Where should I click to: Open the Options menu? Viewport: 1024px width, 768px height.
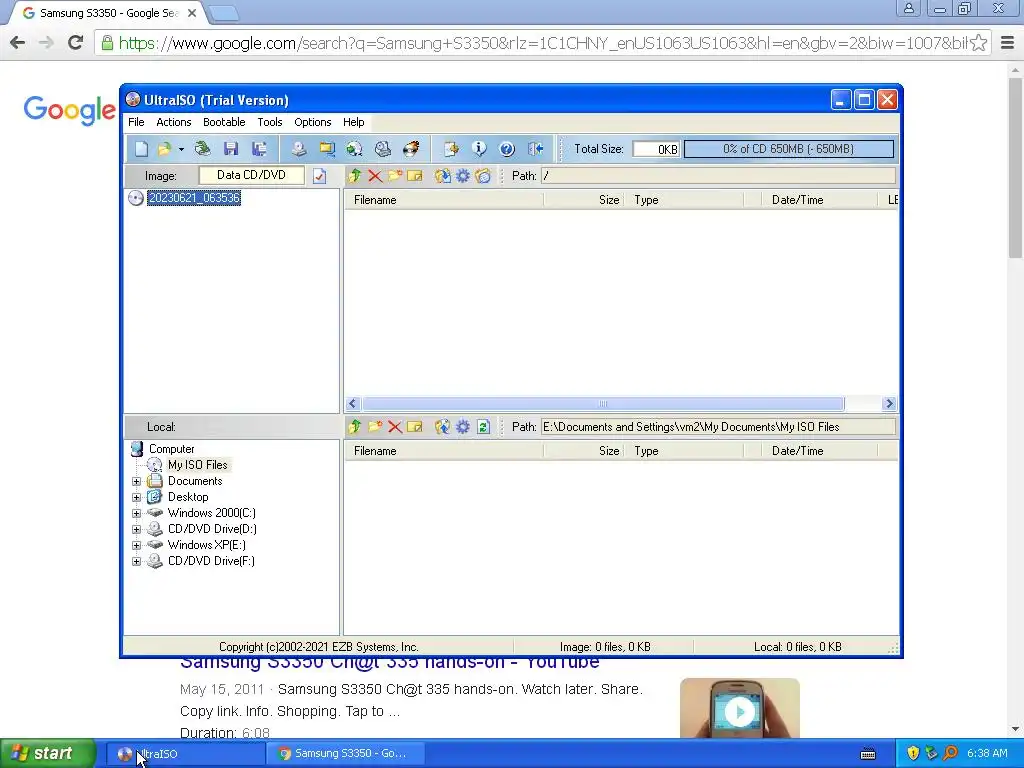coord(313,122)
